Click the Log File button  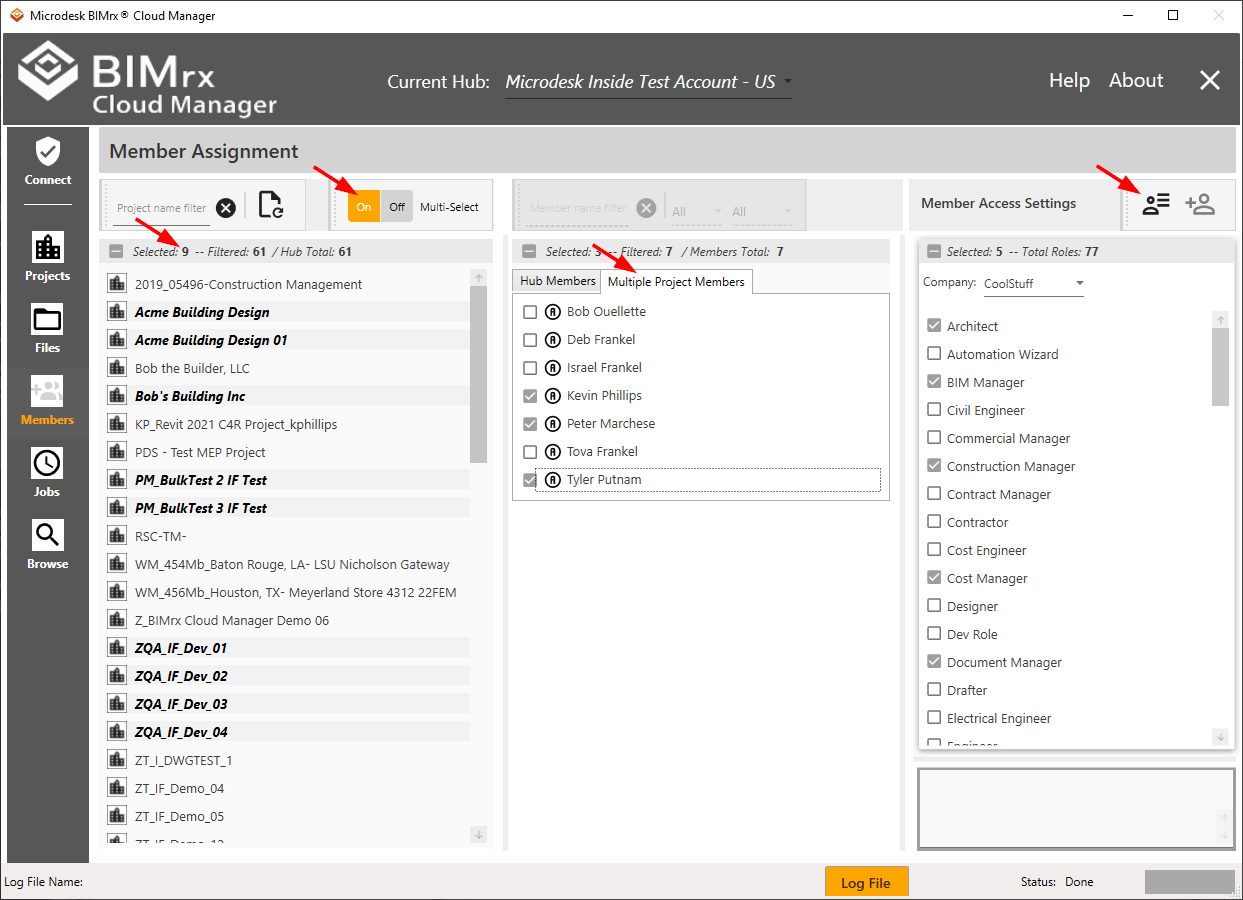pos(866,882)
